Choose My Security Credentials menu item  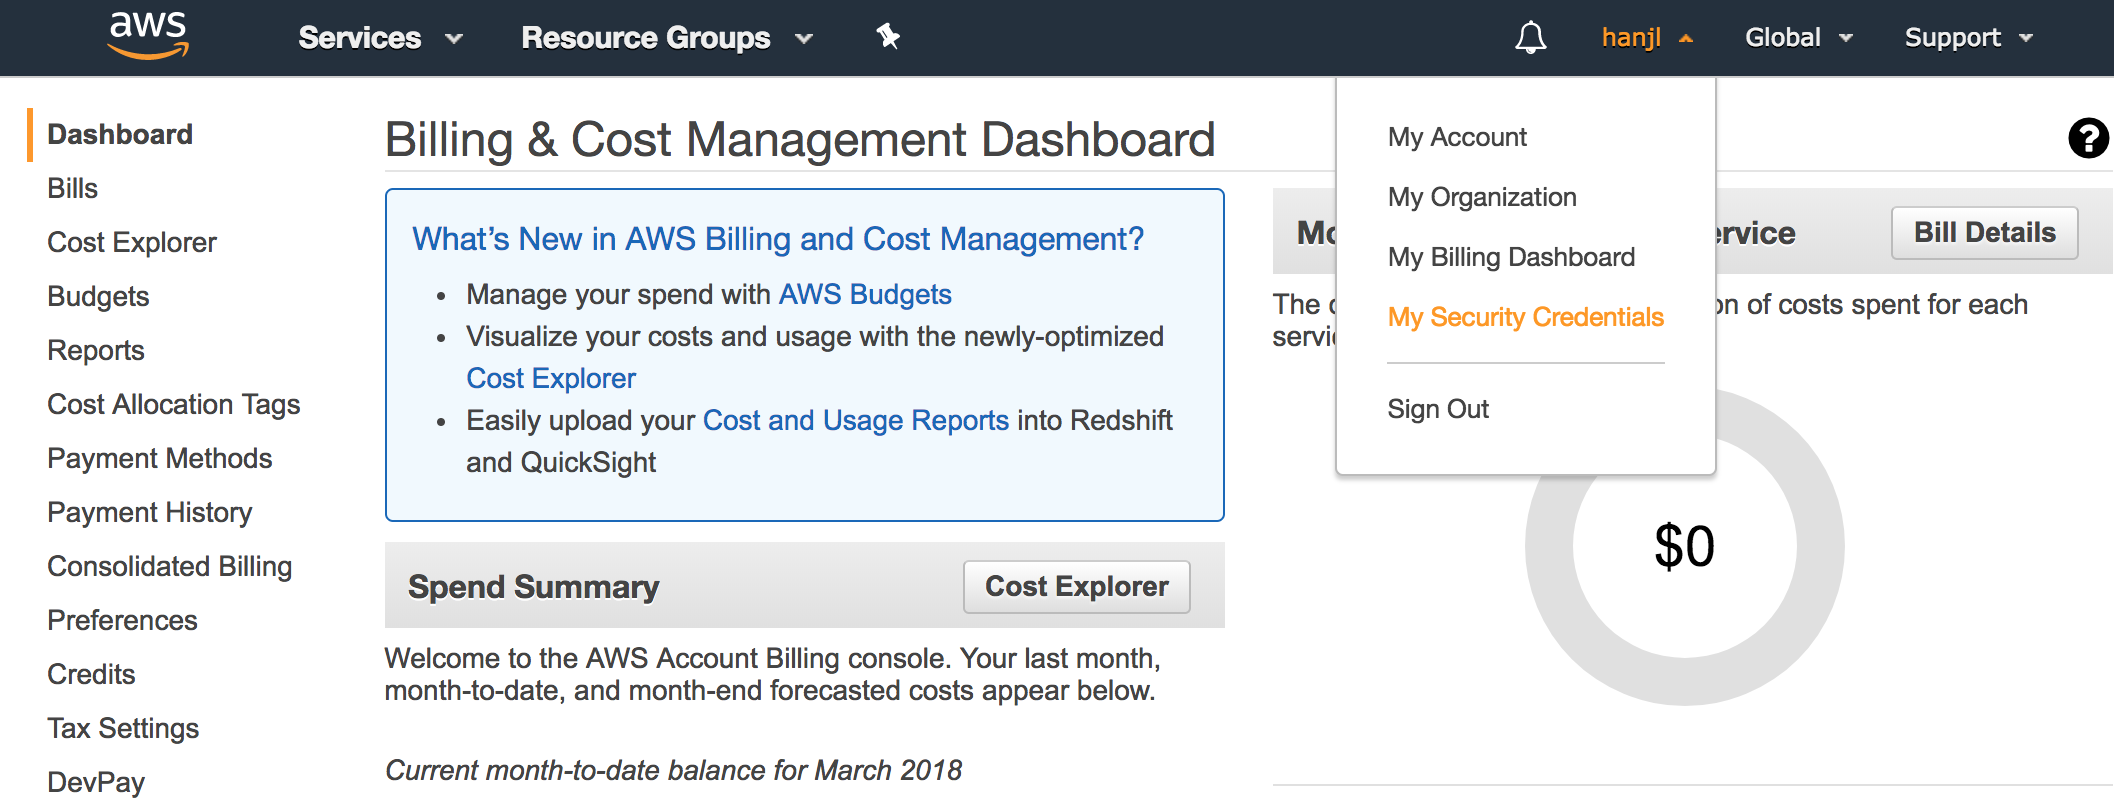pos(1525,317)
